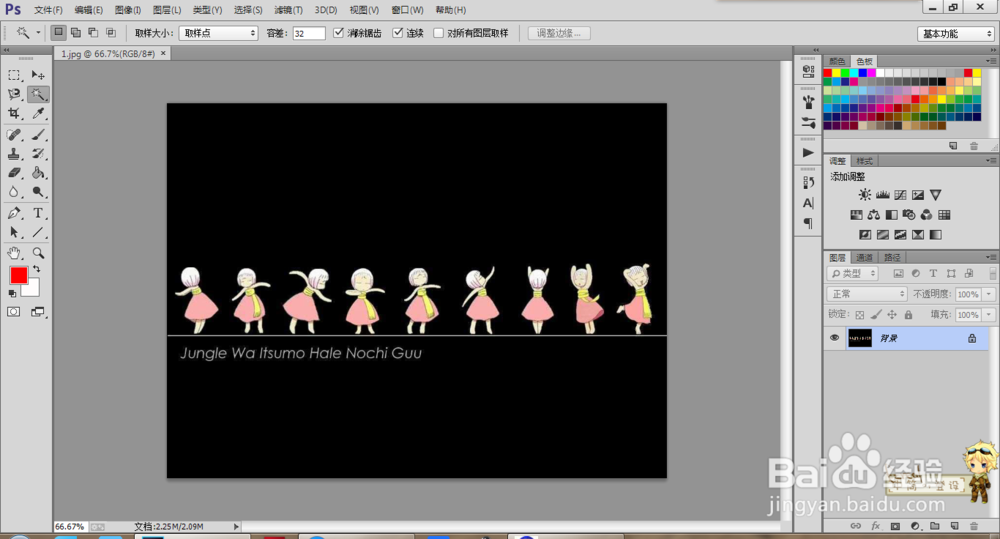Select the Dodge tool
Viewport: 1000px width, 539px height.
pyautogui.click(x=38, y=192)
